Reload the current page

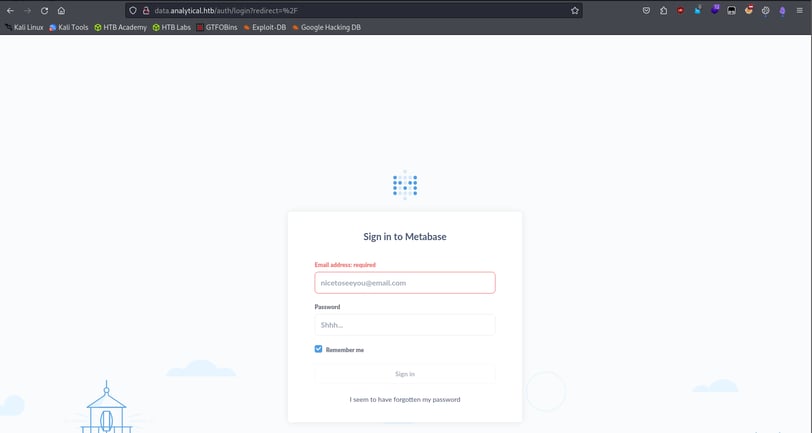45,10
